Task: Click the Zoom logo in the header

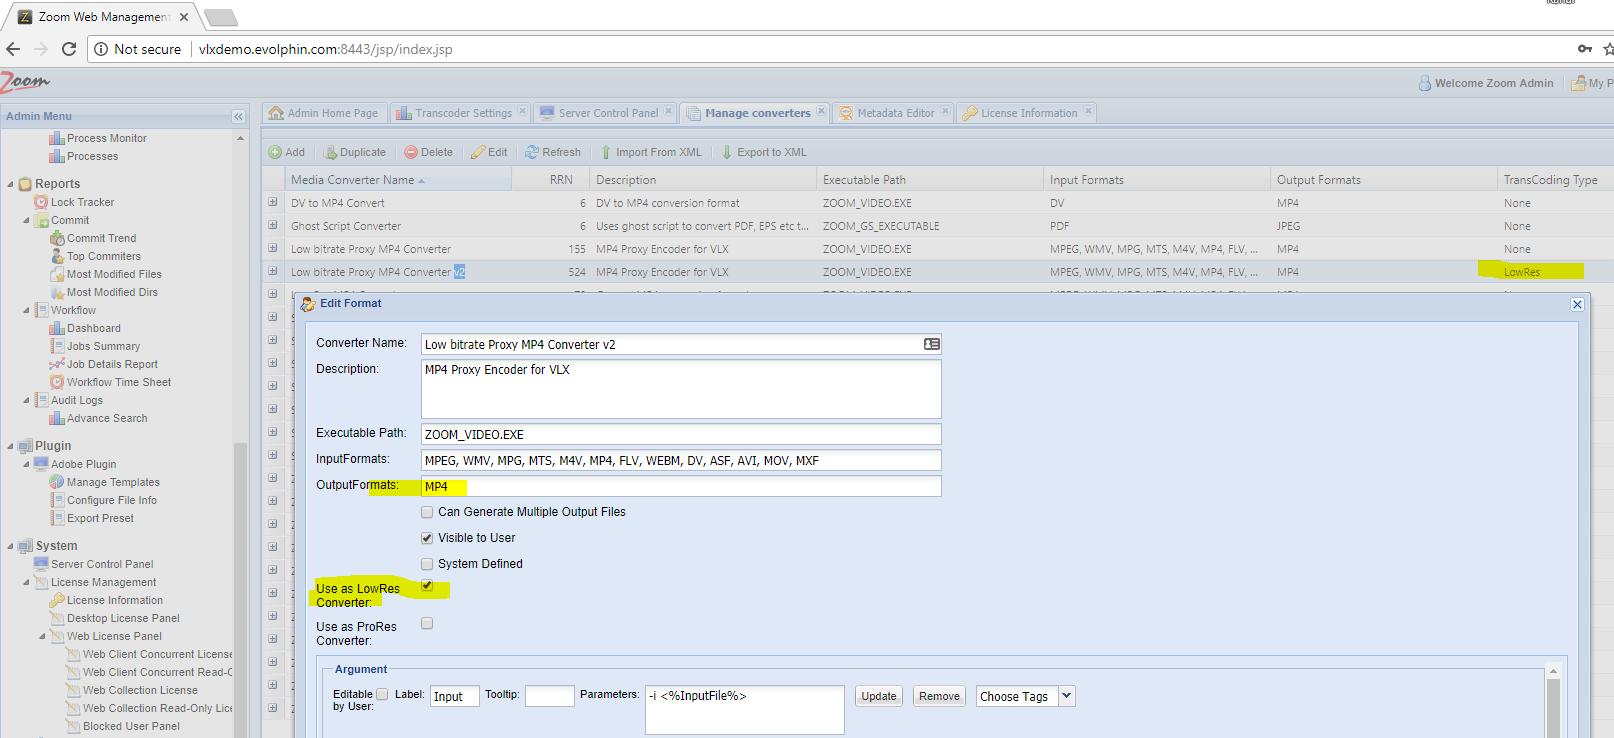Action: pos(25,82)
